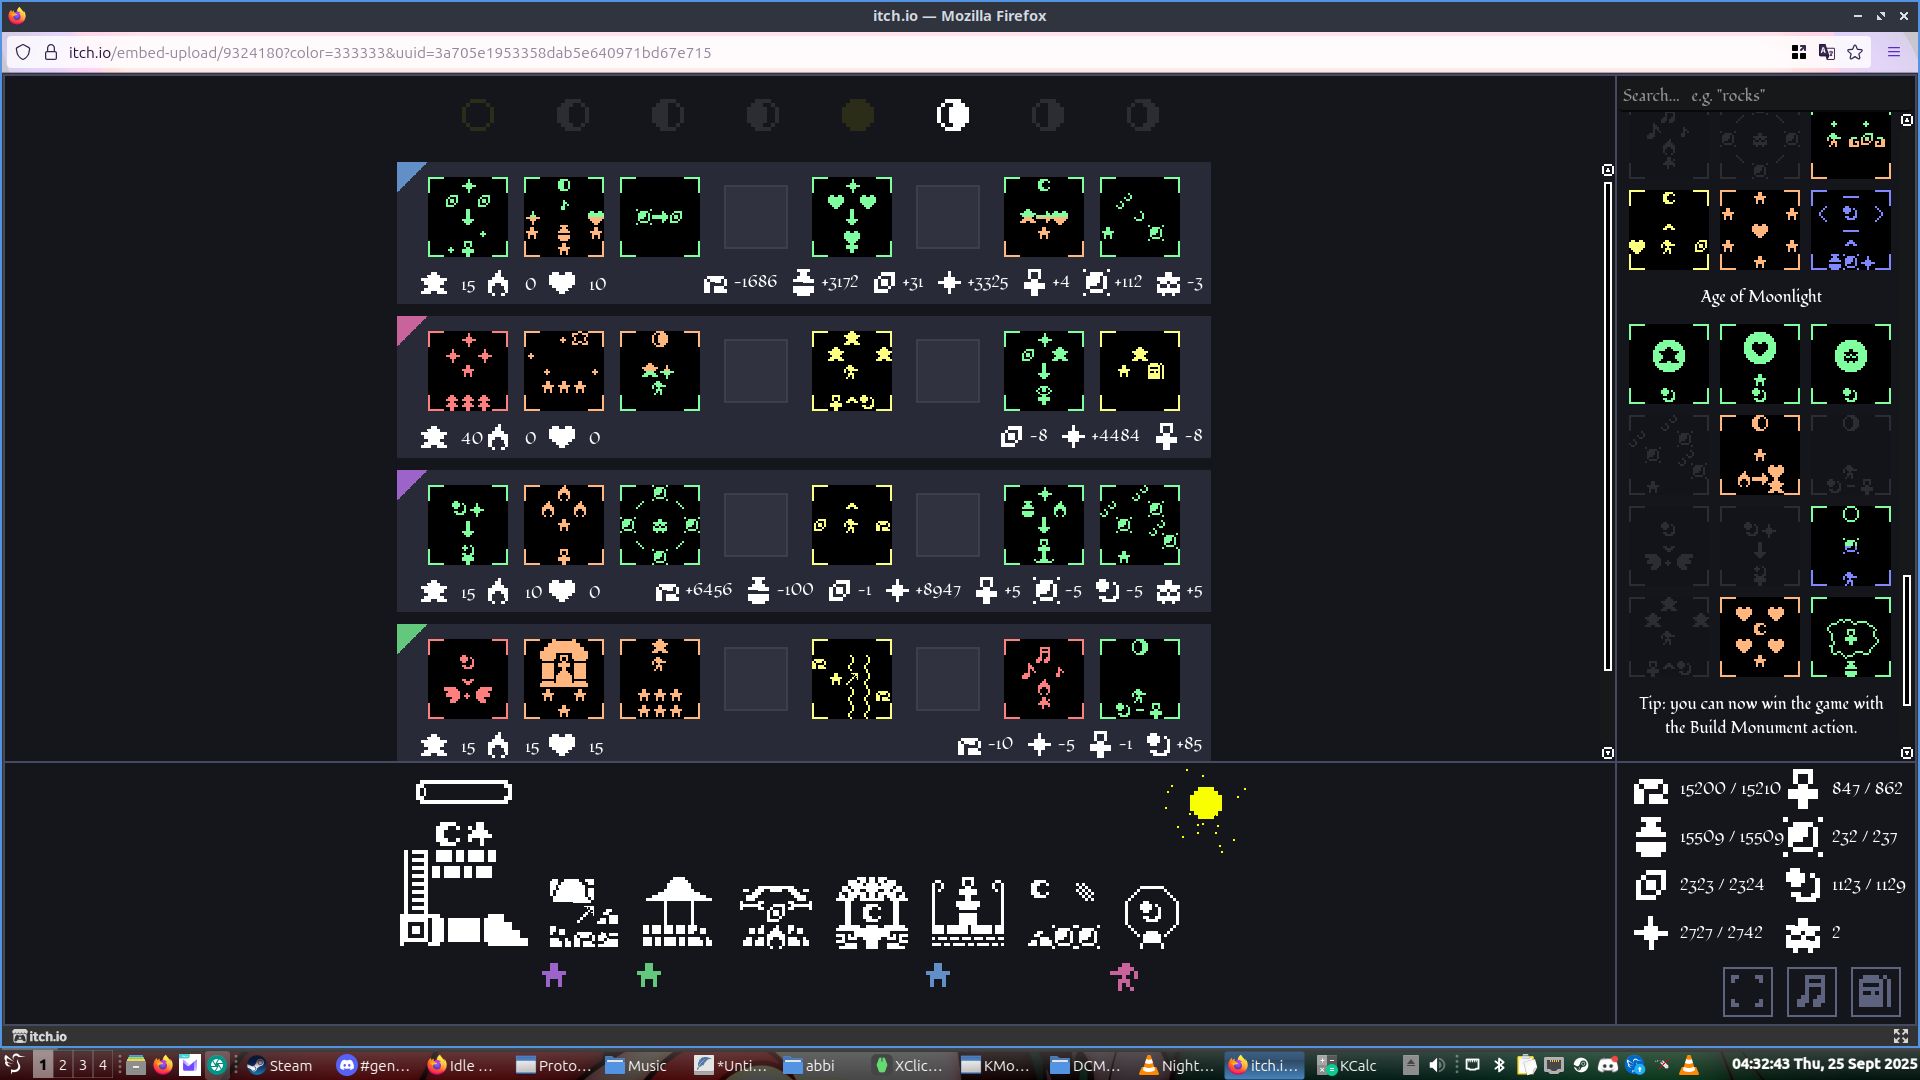Viewport: 1920px width, 1080px height.
Task: Select the pavilion building action icon
Action: click(x=677, y=912)
